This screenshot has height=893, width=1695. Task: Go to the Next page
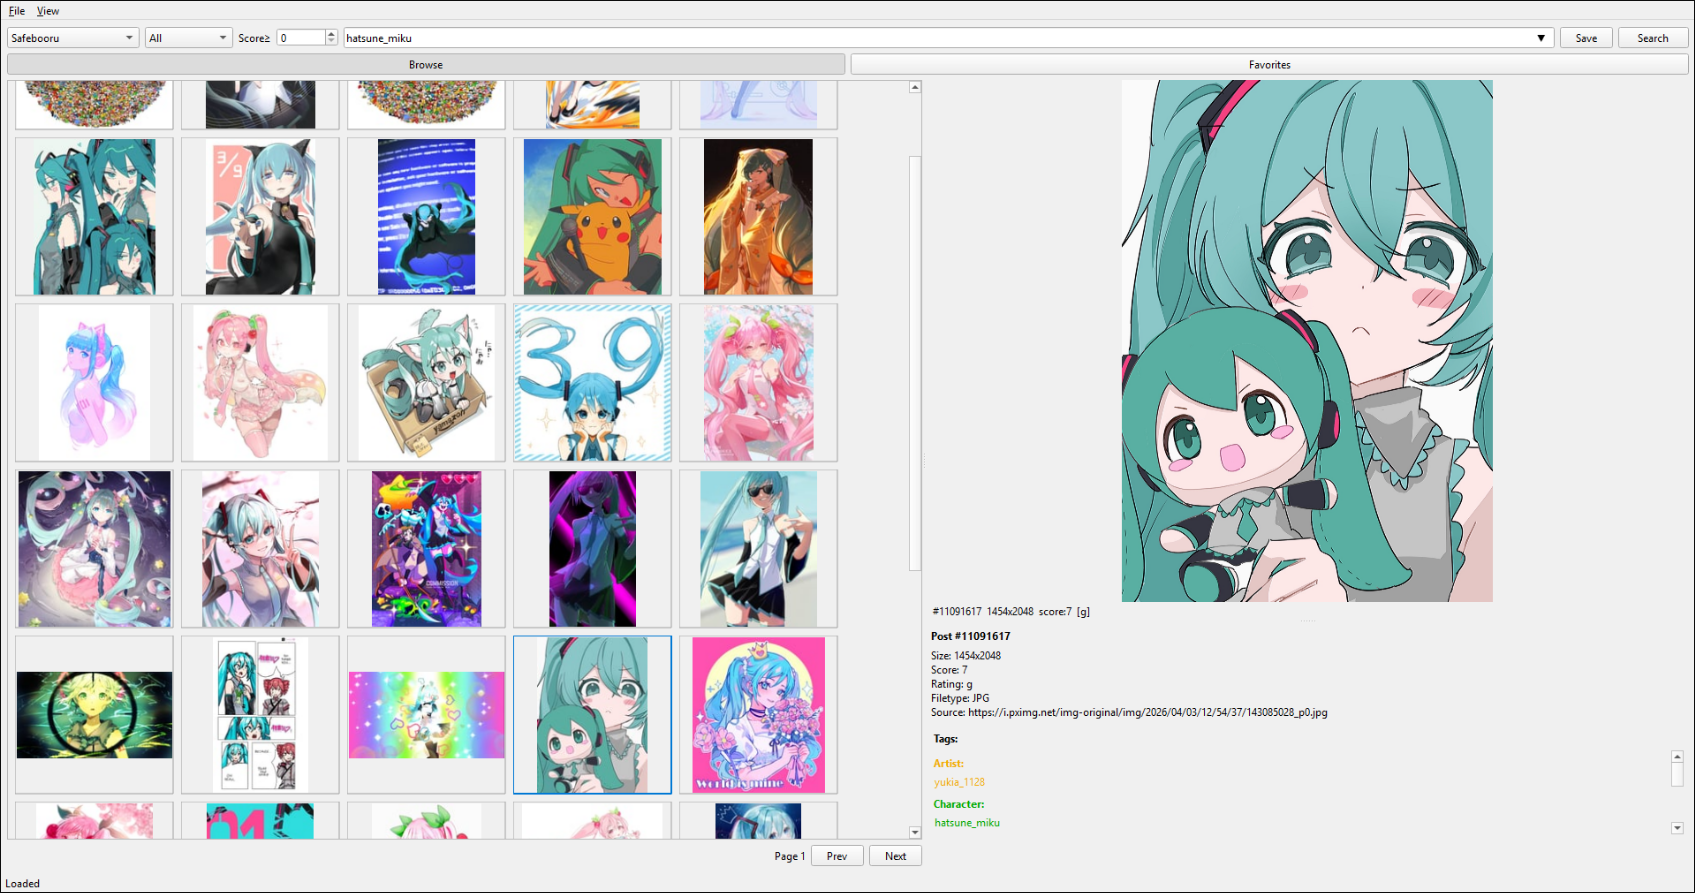(895, 856)
